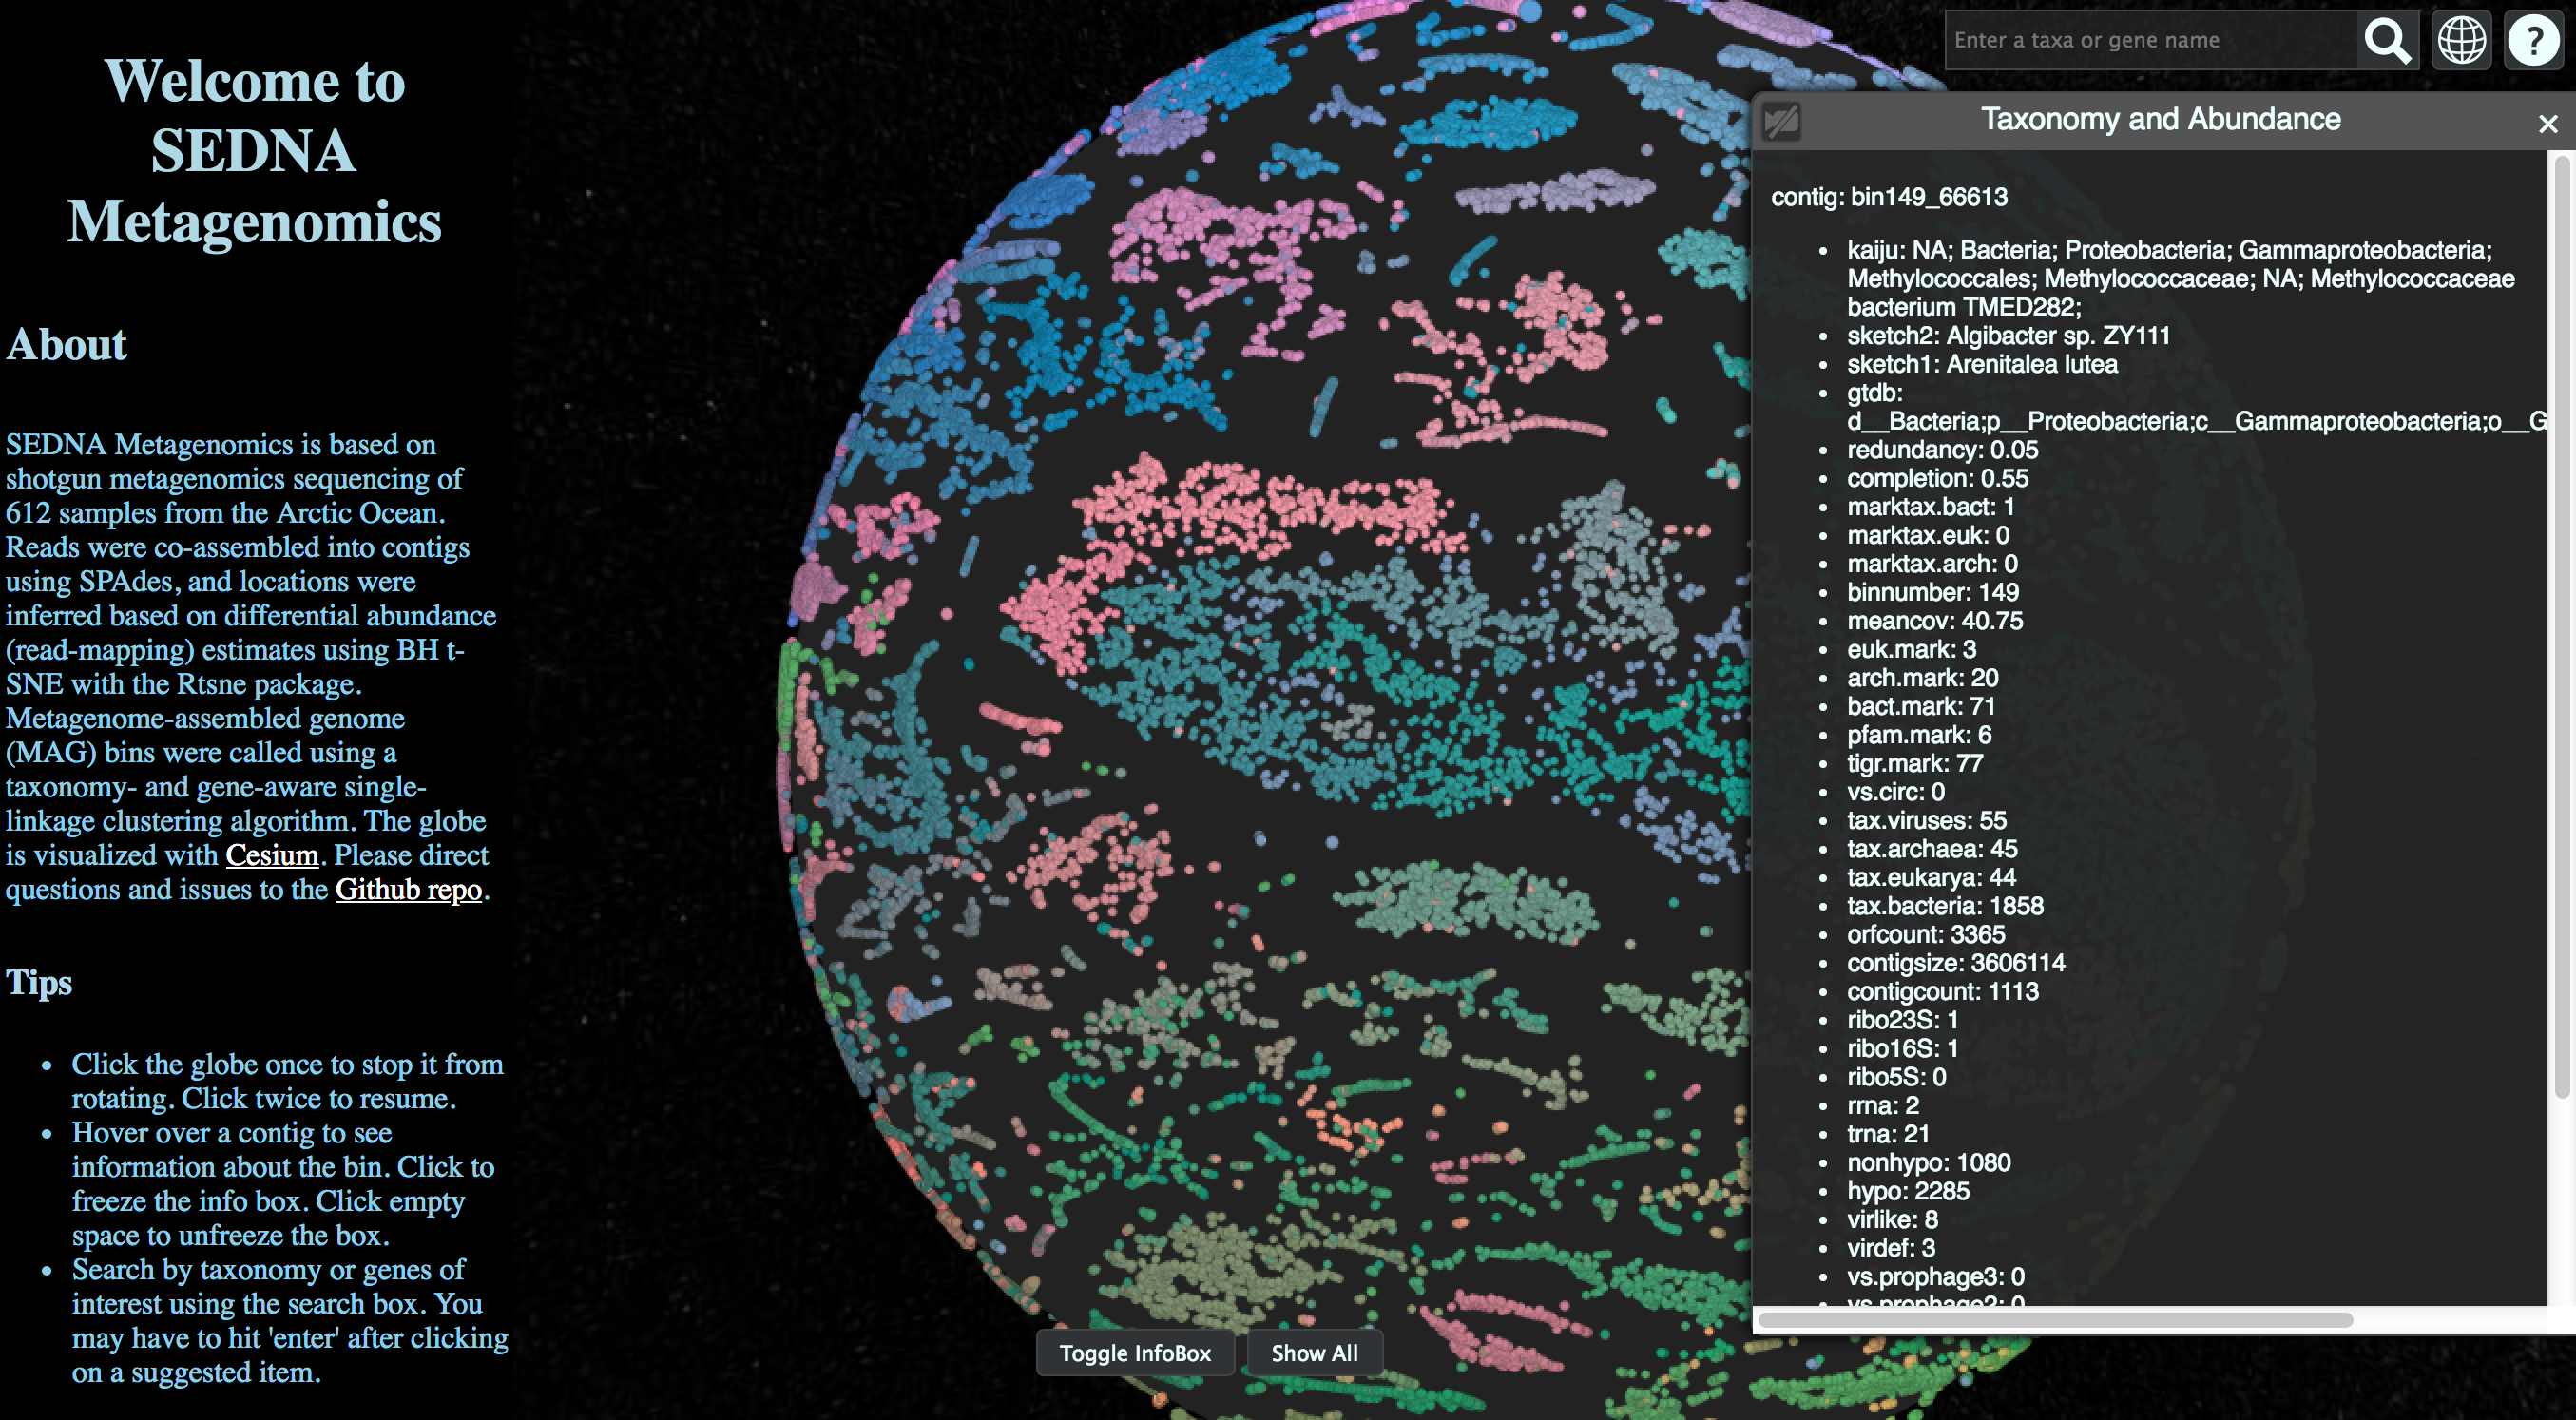Screen dimensions: 2576x1420
Task: Close the Taxonomy and Abundance panel
Action: click(x=2547, y=124)
